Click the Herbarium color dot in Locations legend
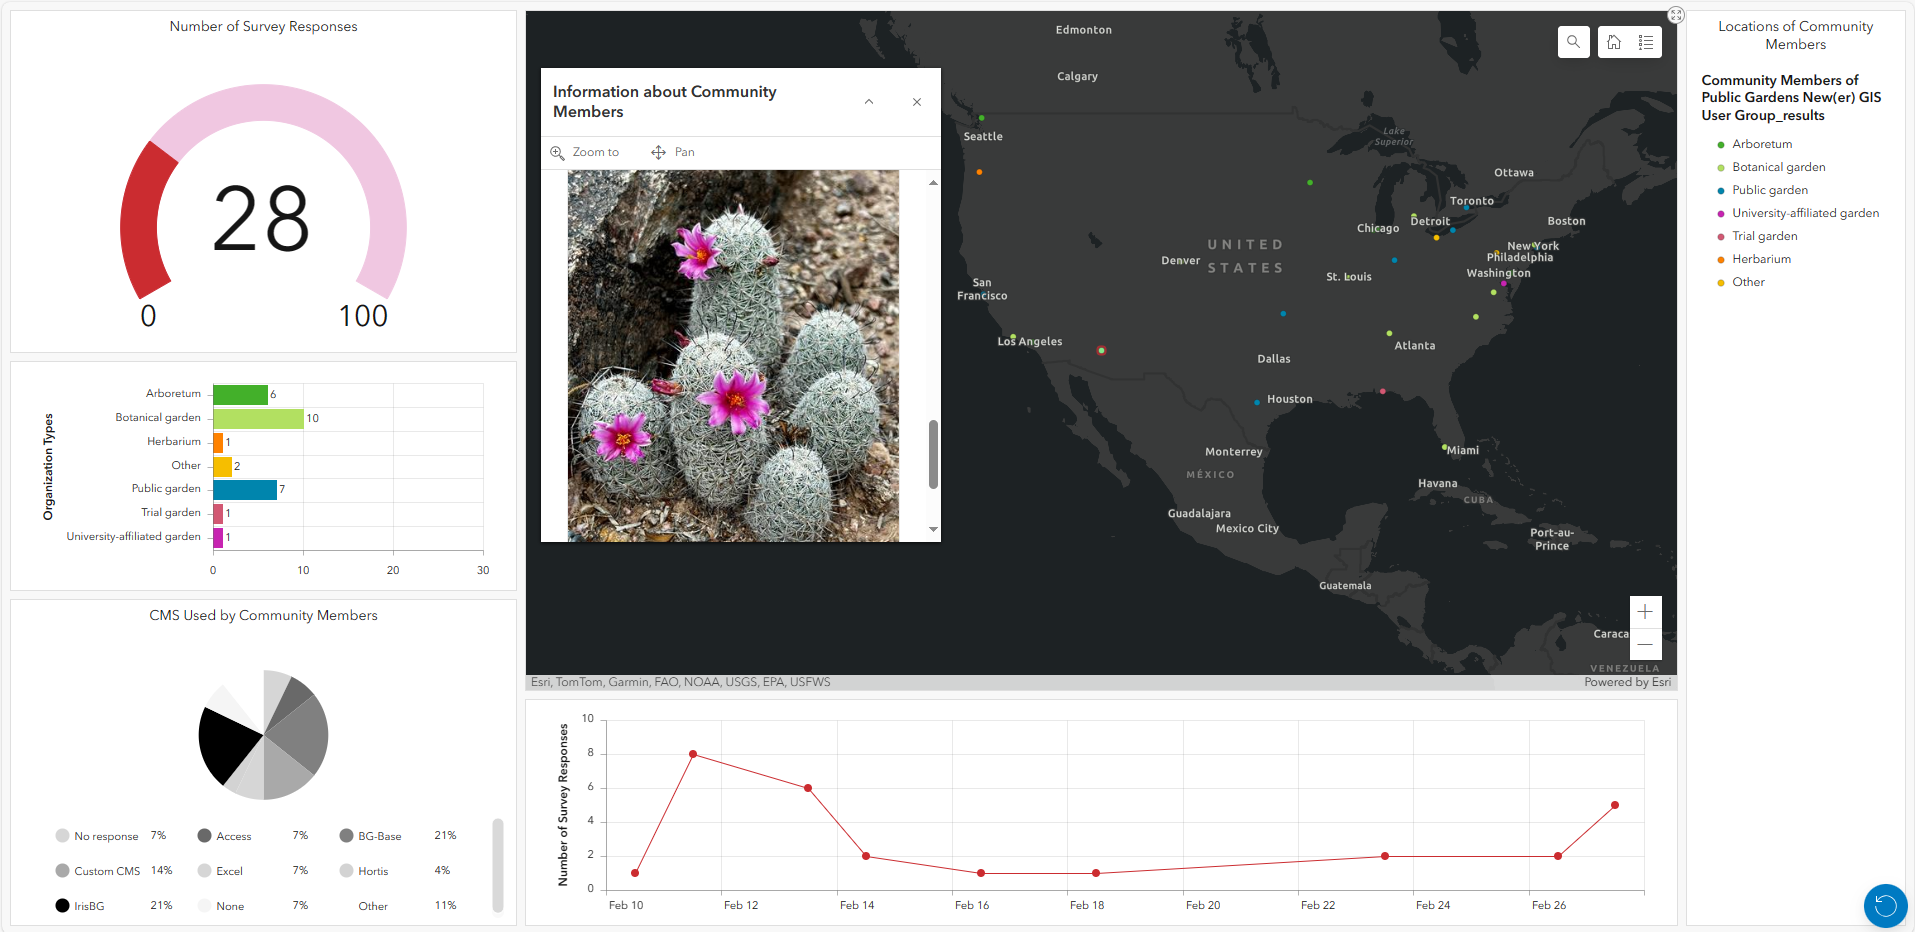1915x932 pixels. 1722,259
